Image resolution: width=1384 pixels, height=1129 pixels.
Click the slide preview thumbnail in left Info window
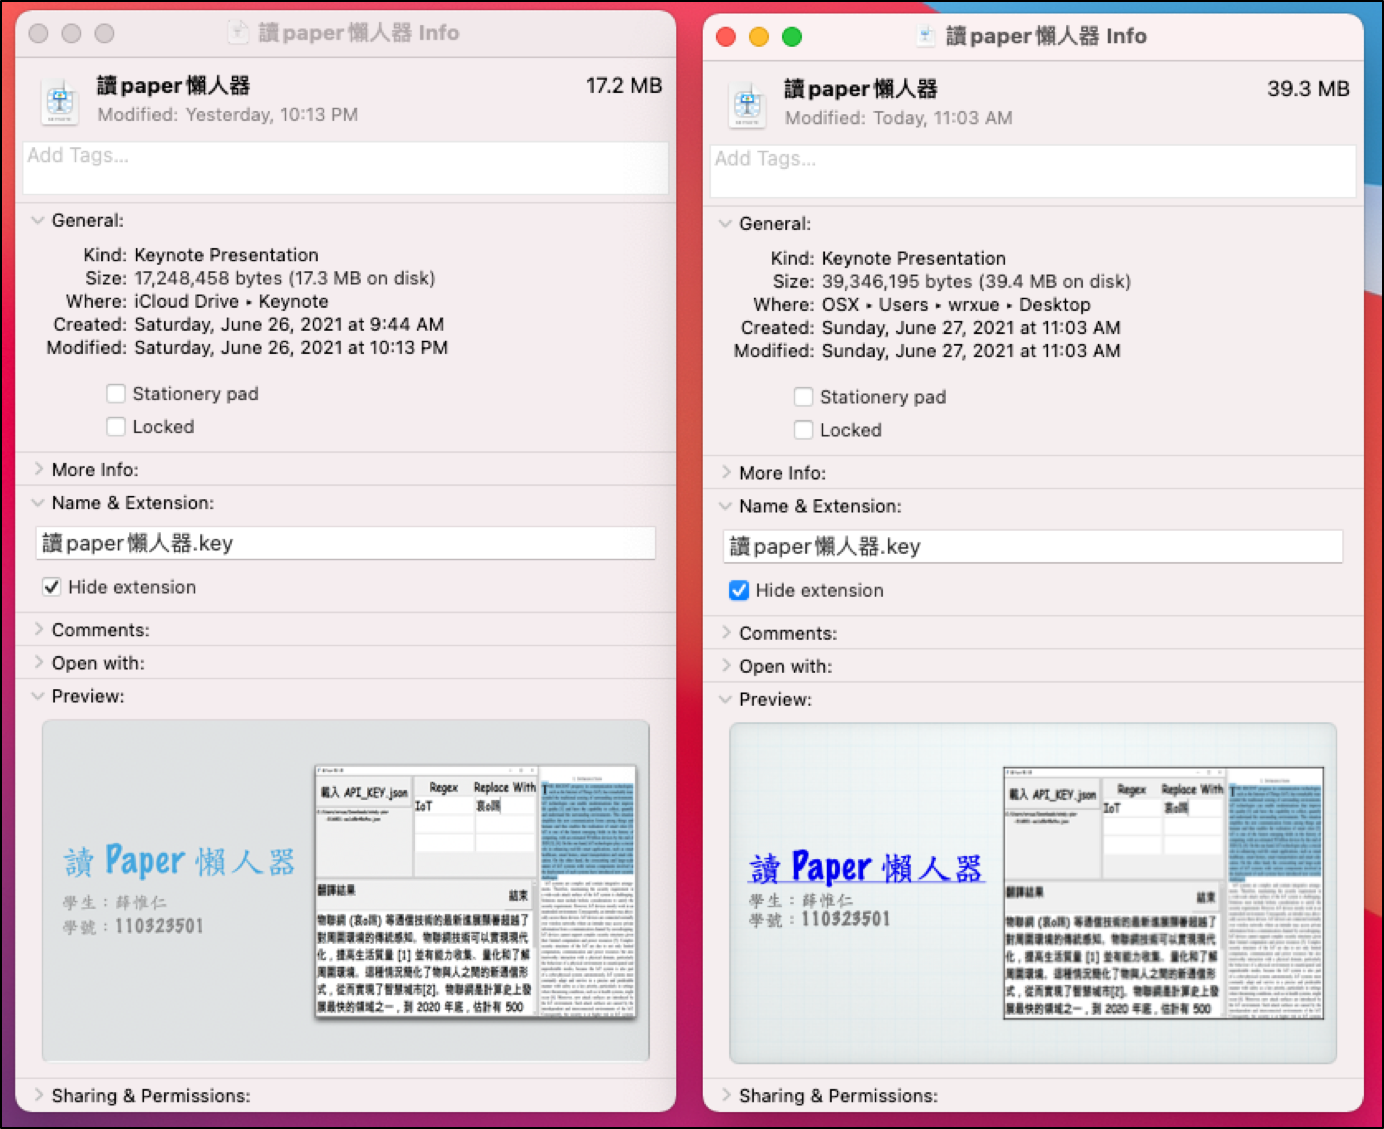click(346, 890)
